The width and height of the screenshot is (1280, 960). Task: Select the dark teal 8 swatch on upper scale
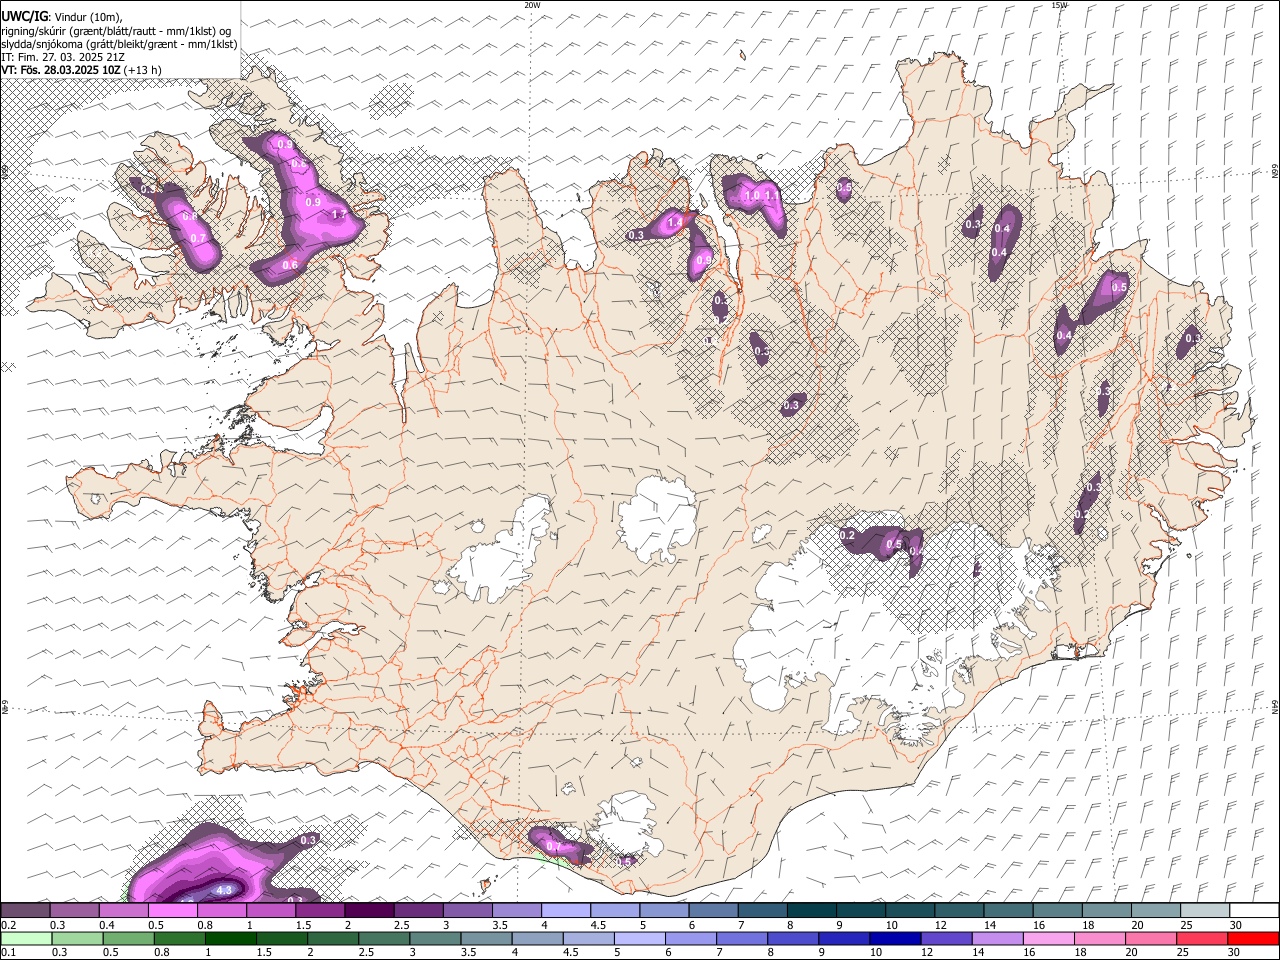tap(812, 911)
